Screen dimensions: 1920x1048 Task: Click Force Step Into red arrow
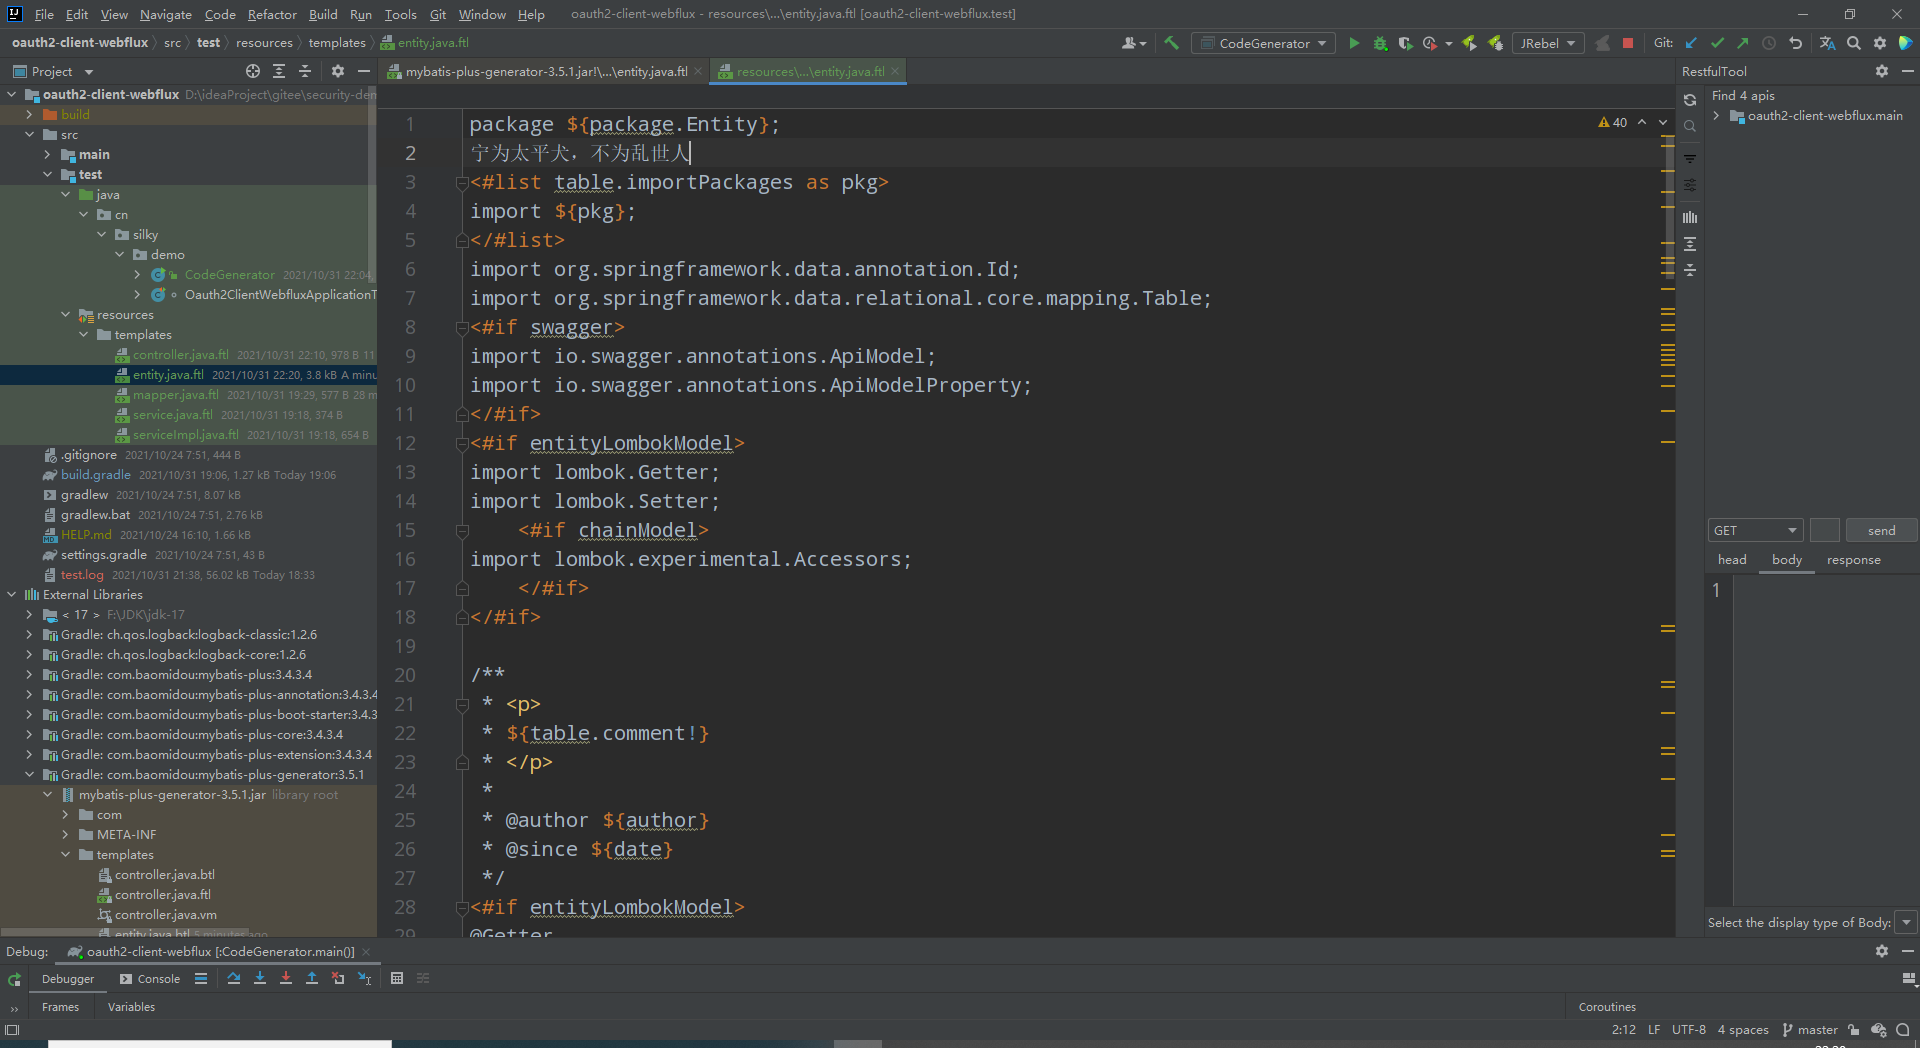285,978
